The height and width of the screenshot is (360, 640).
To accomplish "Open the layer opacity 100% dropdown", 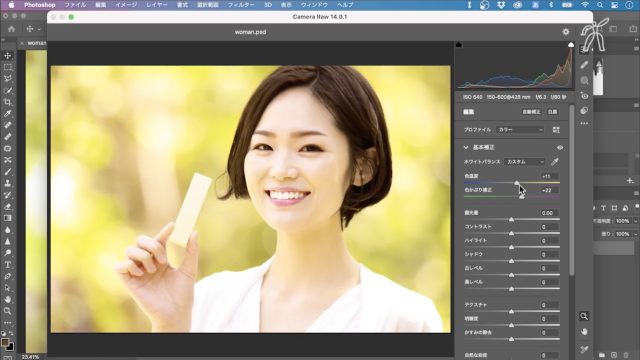I will [x=636, y=221].
